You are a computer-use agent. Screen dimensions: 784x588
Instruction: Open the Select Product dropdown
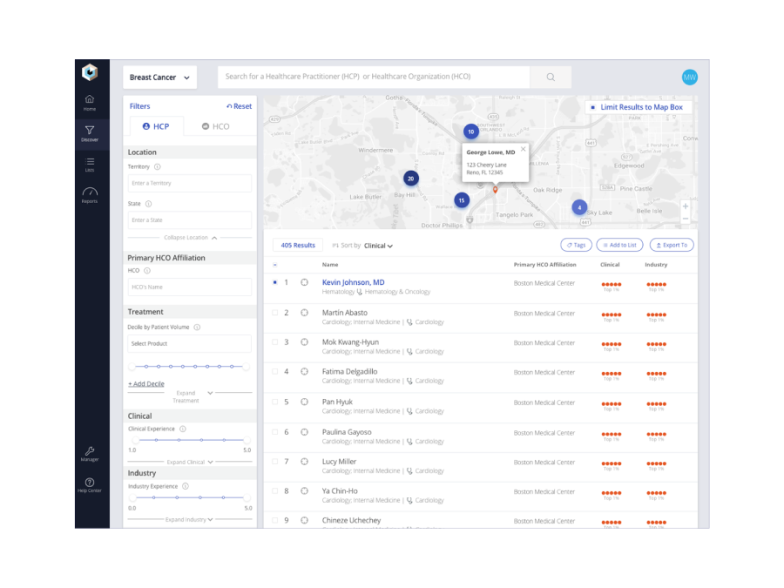click(x=190, y=344)
